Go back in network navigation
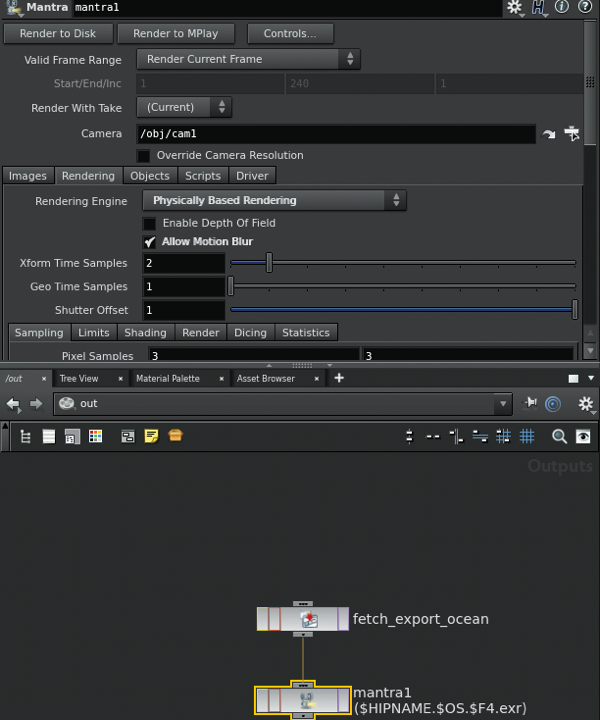Screen dimensions: 600x720 point(13,404)
